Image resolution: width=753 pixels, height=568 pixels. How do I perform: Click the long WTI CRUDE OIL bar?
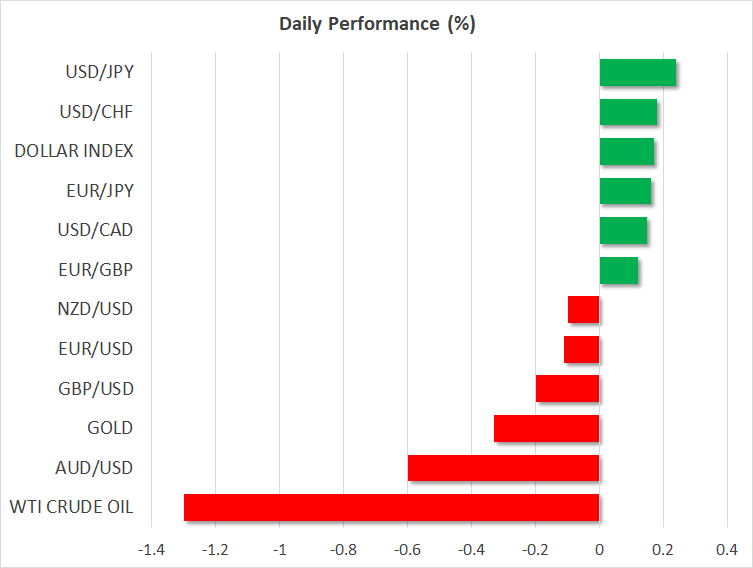coord(391,507)
